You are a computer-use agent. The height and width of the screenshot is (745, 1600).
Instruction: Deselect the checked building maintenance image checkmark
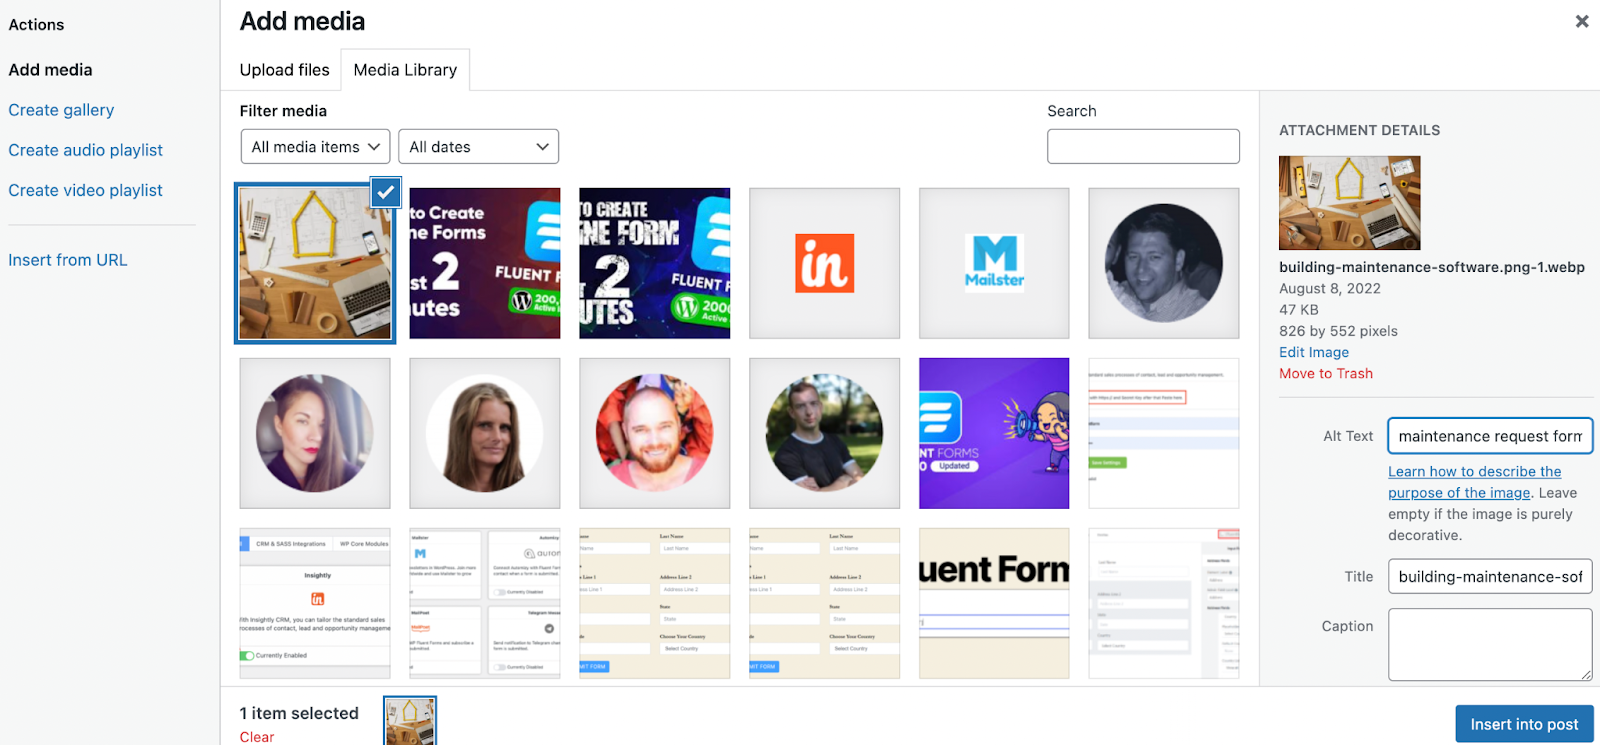(386, 192)
